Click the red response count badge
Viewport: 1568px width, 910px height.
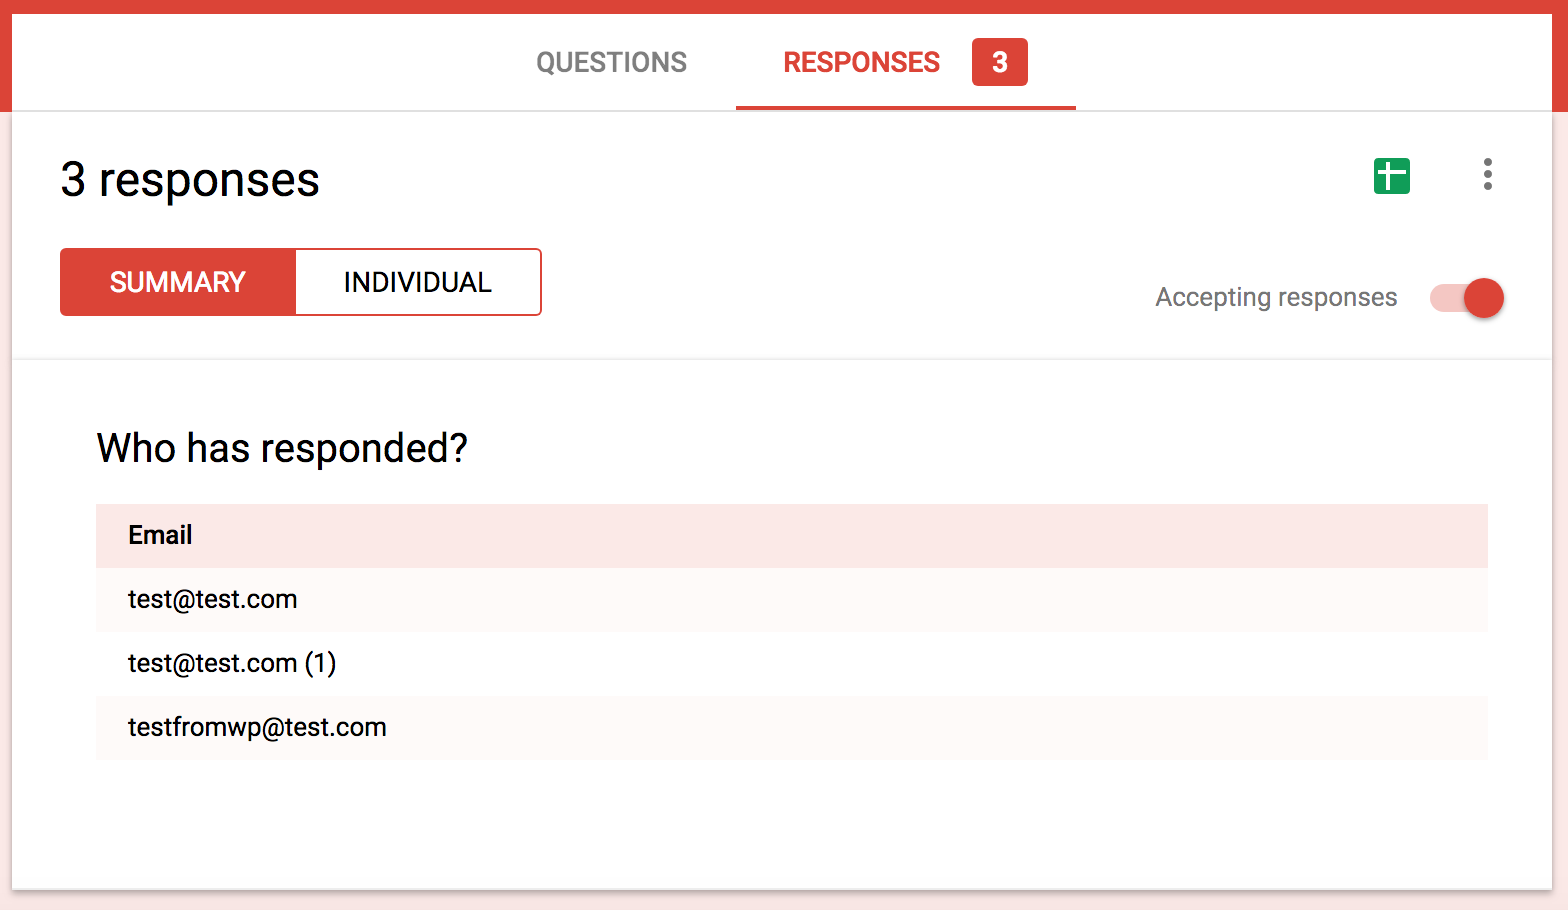[999, 63]
